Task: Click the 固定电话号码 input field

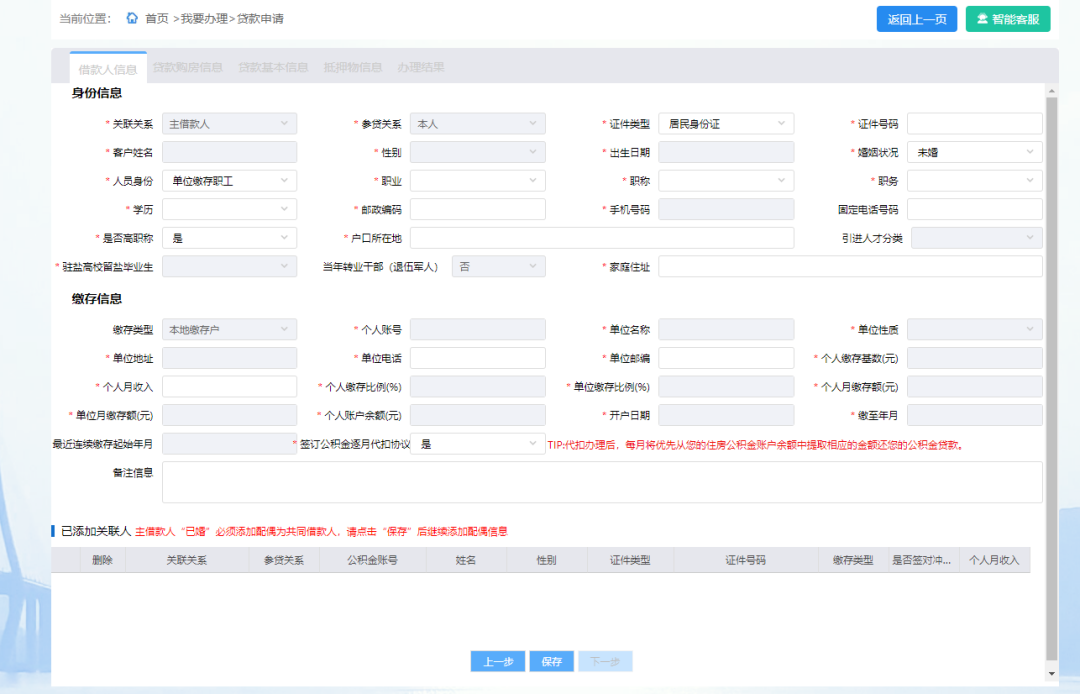Action: click(975, 209)
